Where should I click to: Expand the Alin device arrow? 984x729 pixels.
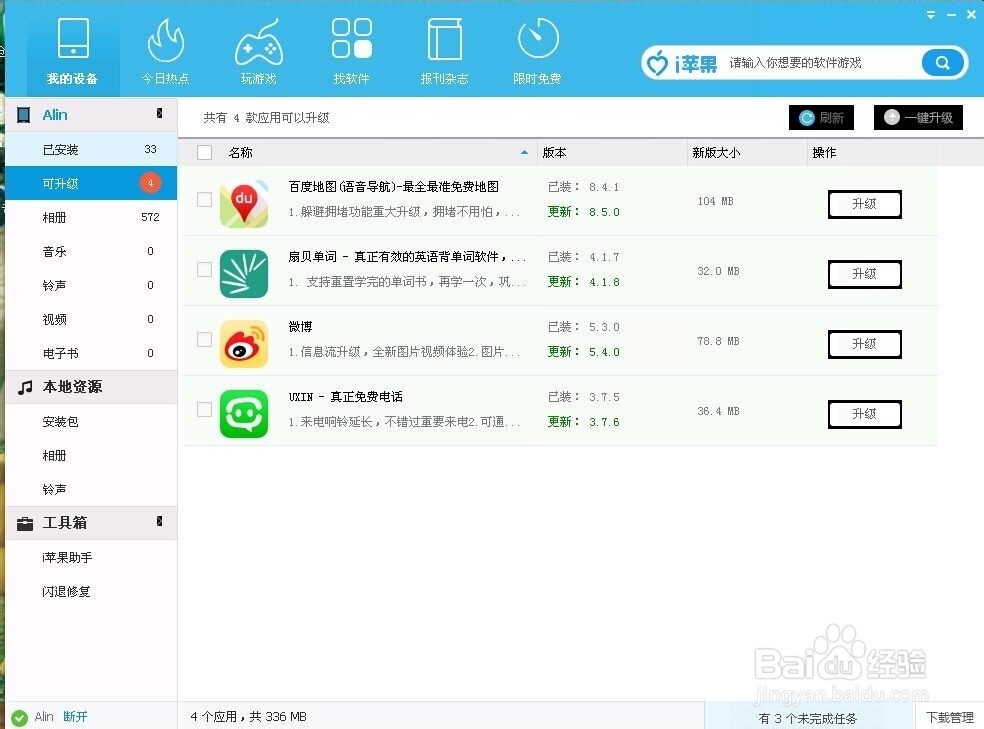(159, 113)
